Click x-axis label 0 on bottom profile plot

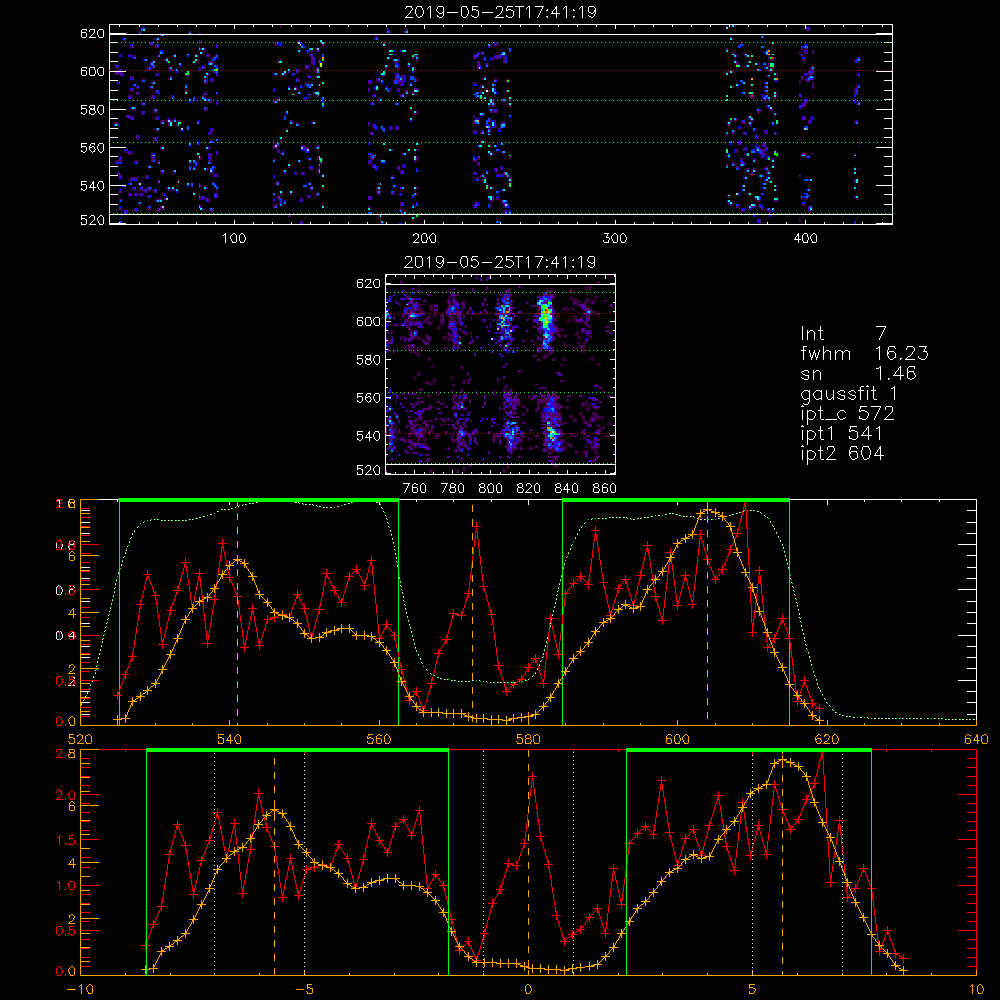point(528,990)
